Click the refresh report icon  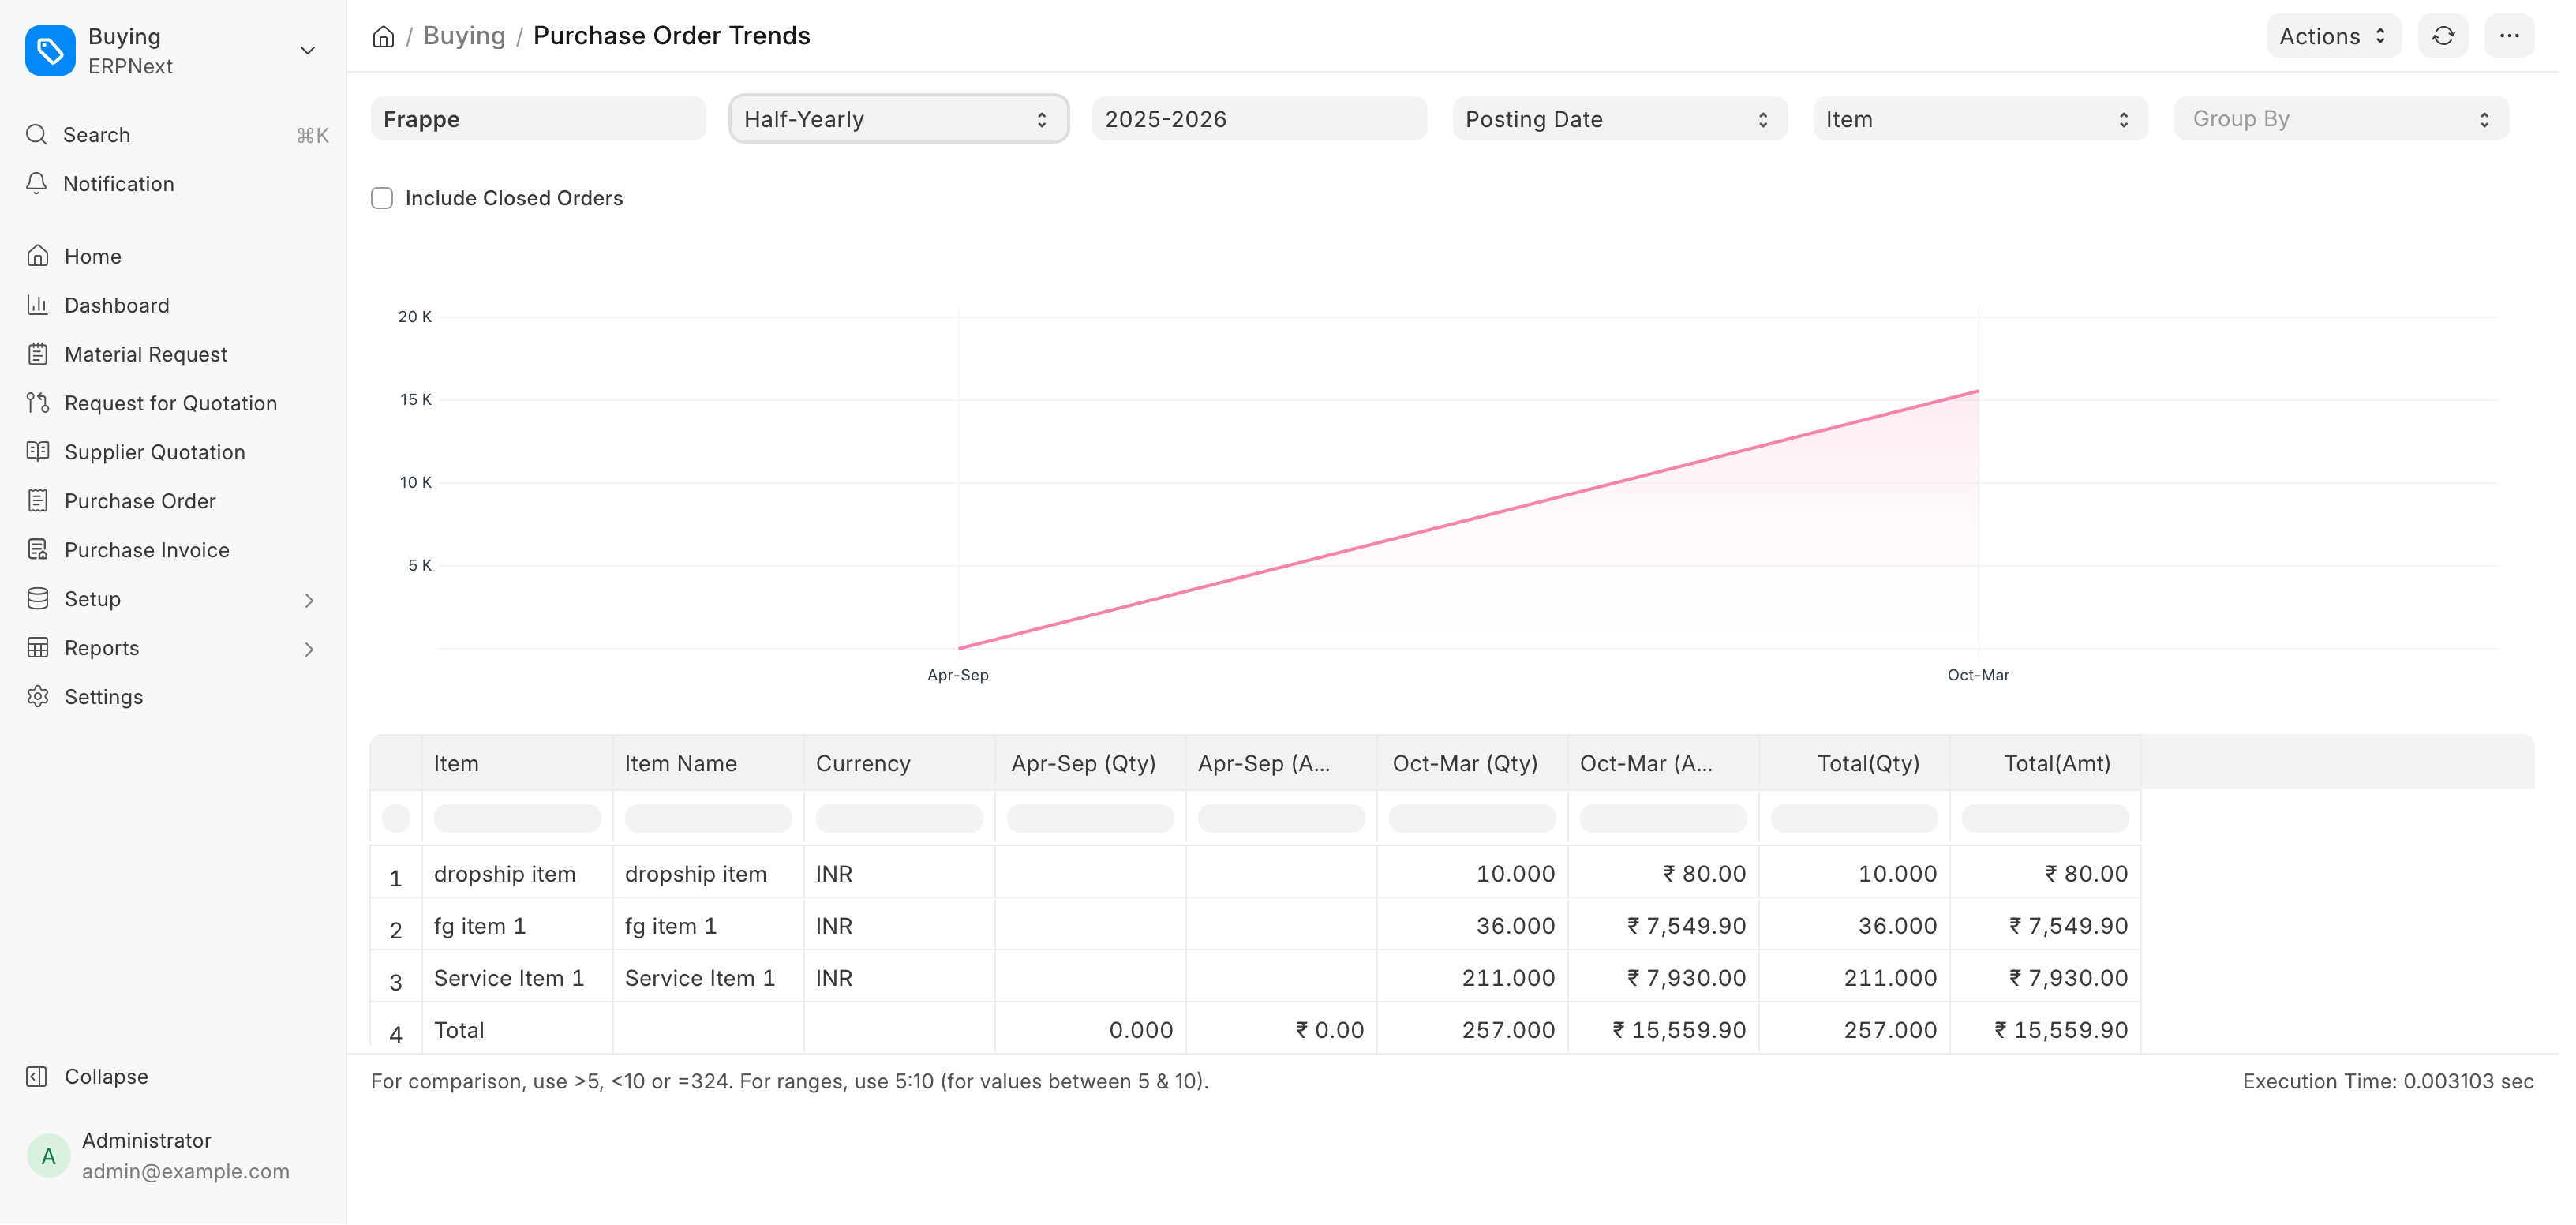point(2443,36)
